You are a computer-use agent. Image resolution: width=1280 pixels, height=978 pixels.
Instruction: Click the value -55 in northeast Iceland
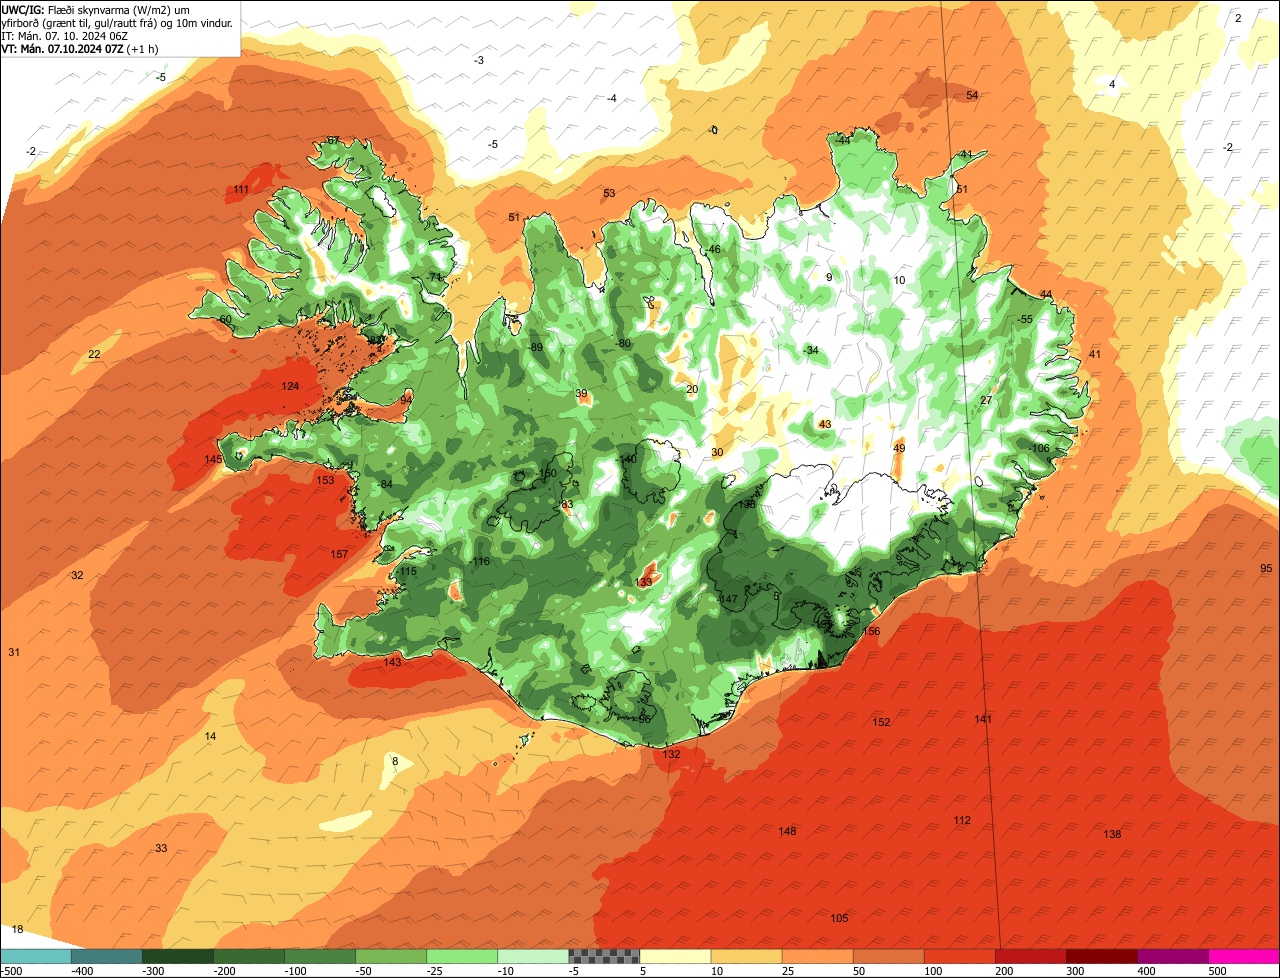tap(1025, 319)
